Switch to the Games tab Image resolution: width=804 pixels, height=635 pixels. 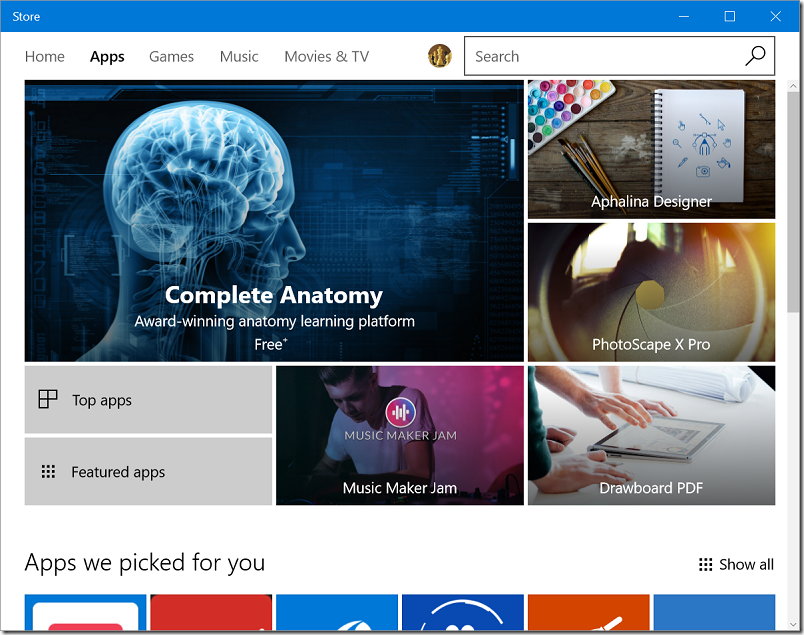(x=171, y=56)
